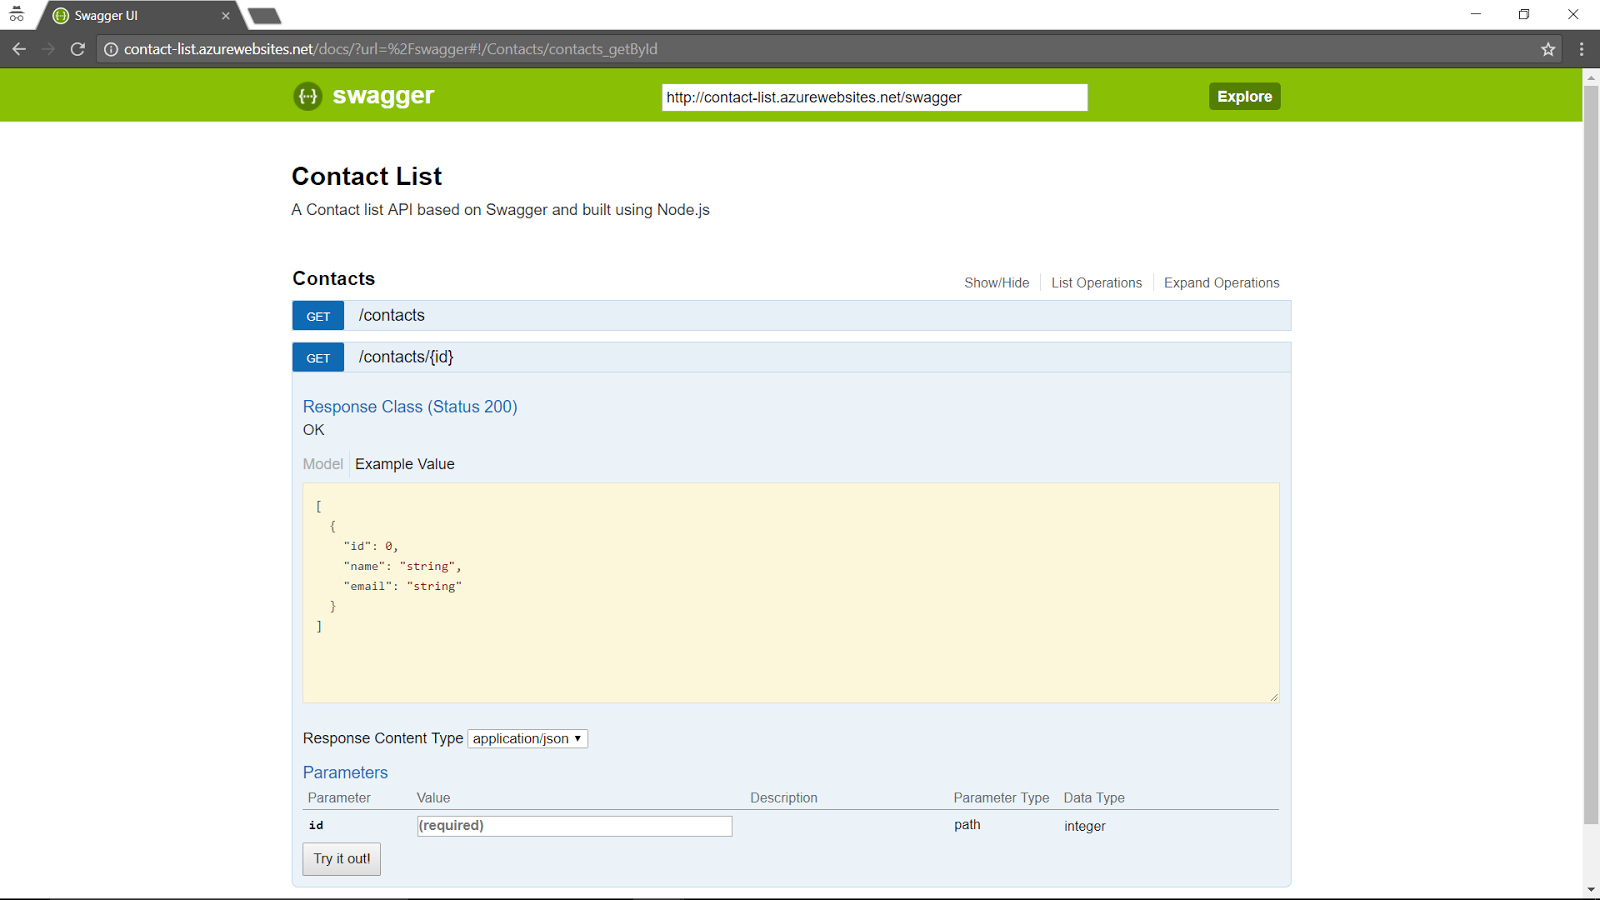The image size is (1600, 900).
Task: Open a new tab button
Action: click(x=264, y=16)
